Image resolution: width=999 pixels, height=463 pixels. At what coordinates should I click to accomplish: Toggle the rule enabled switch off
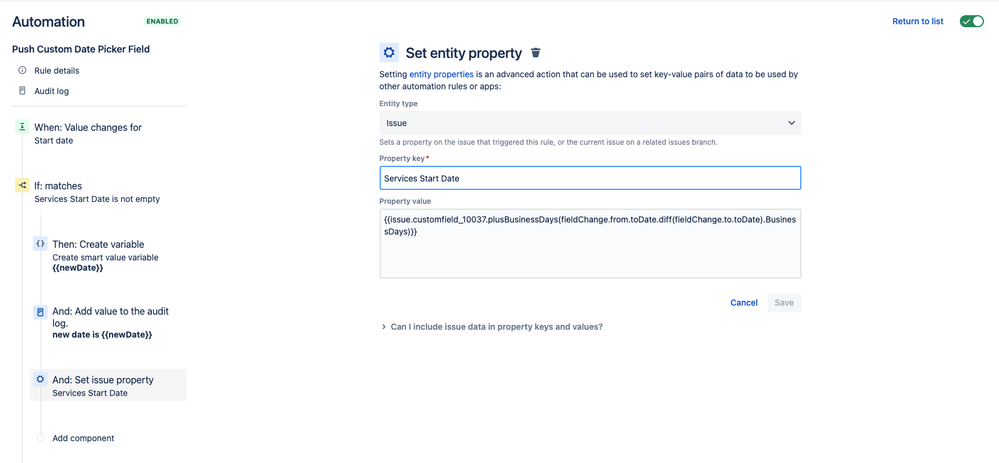tap(972, 21)
